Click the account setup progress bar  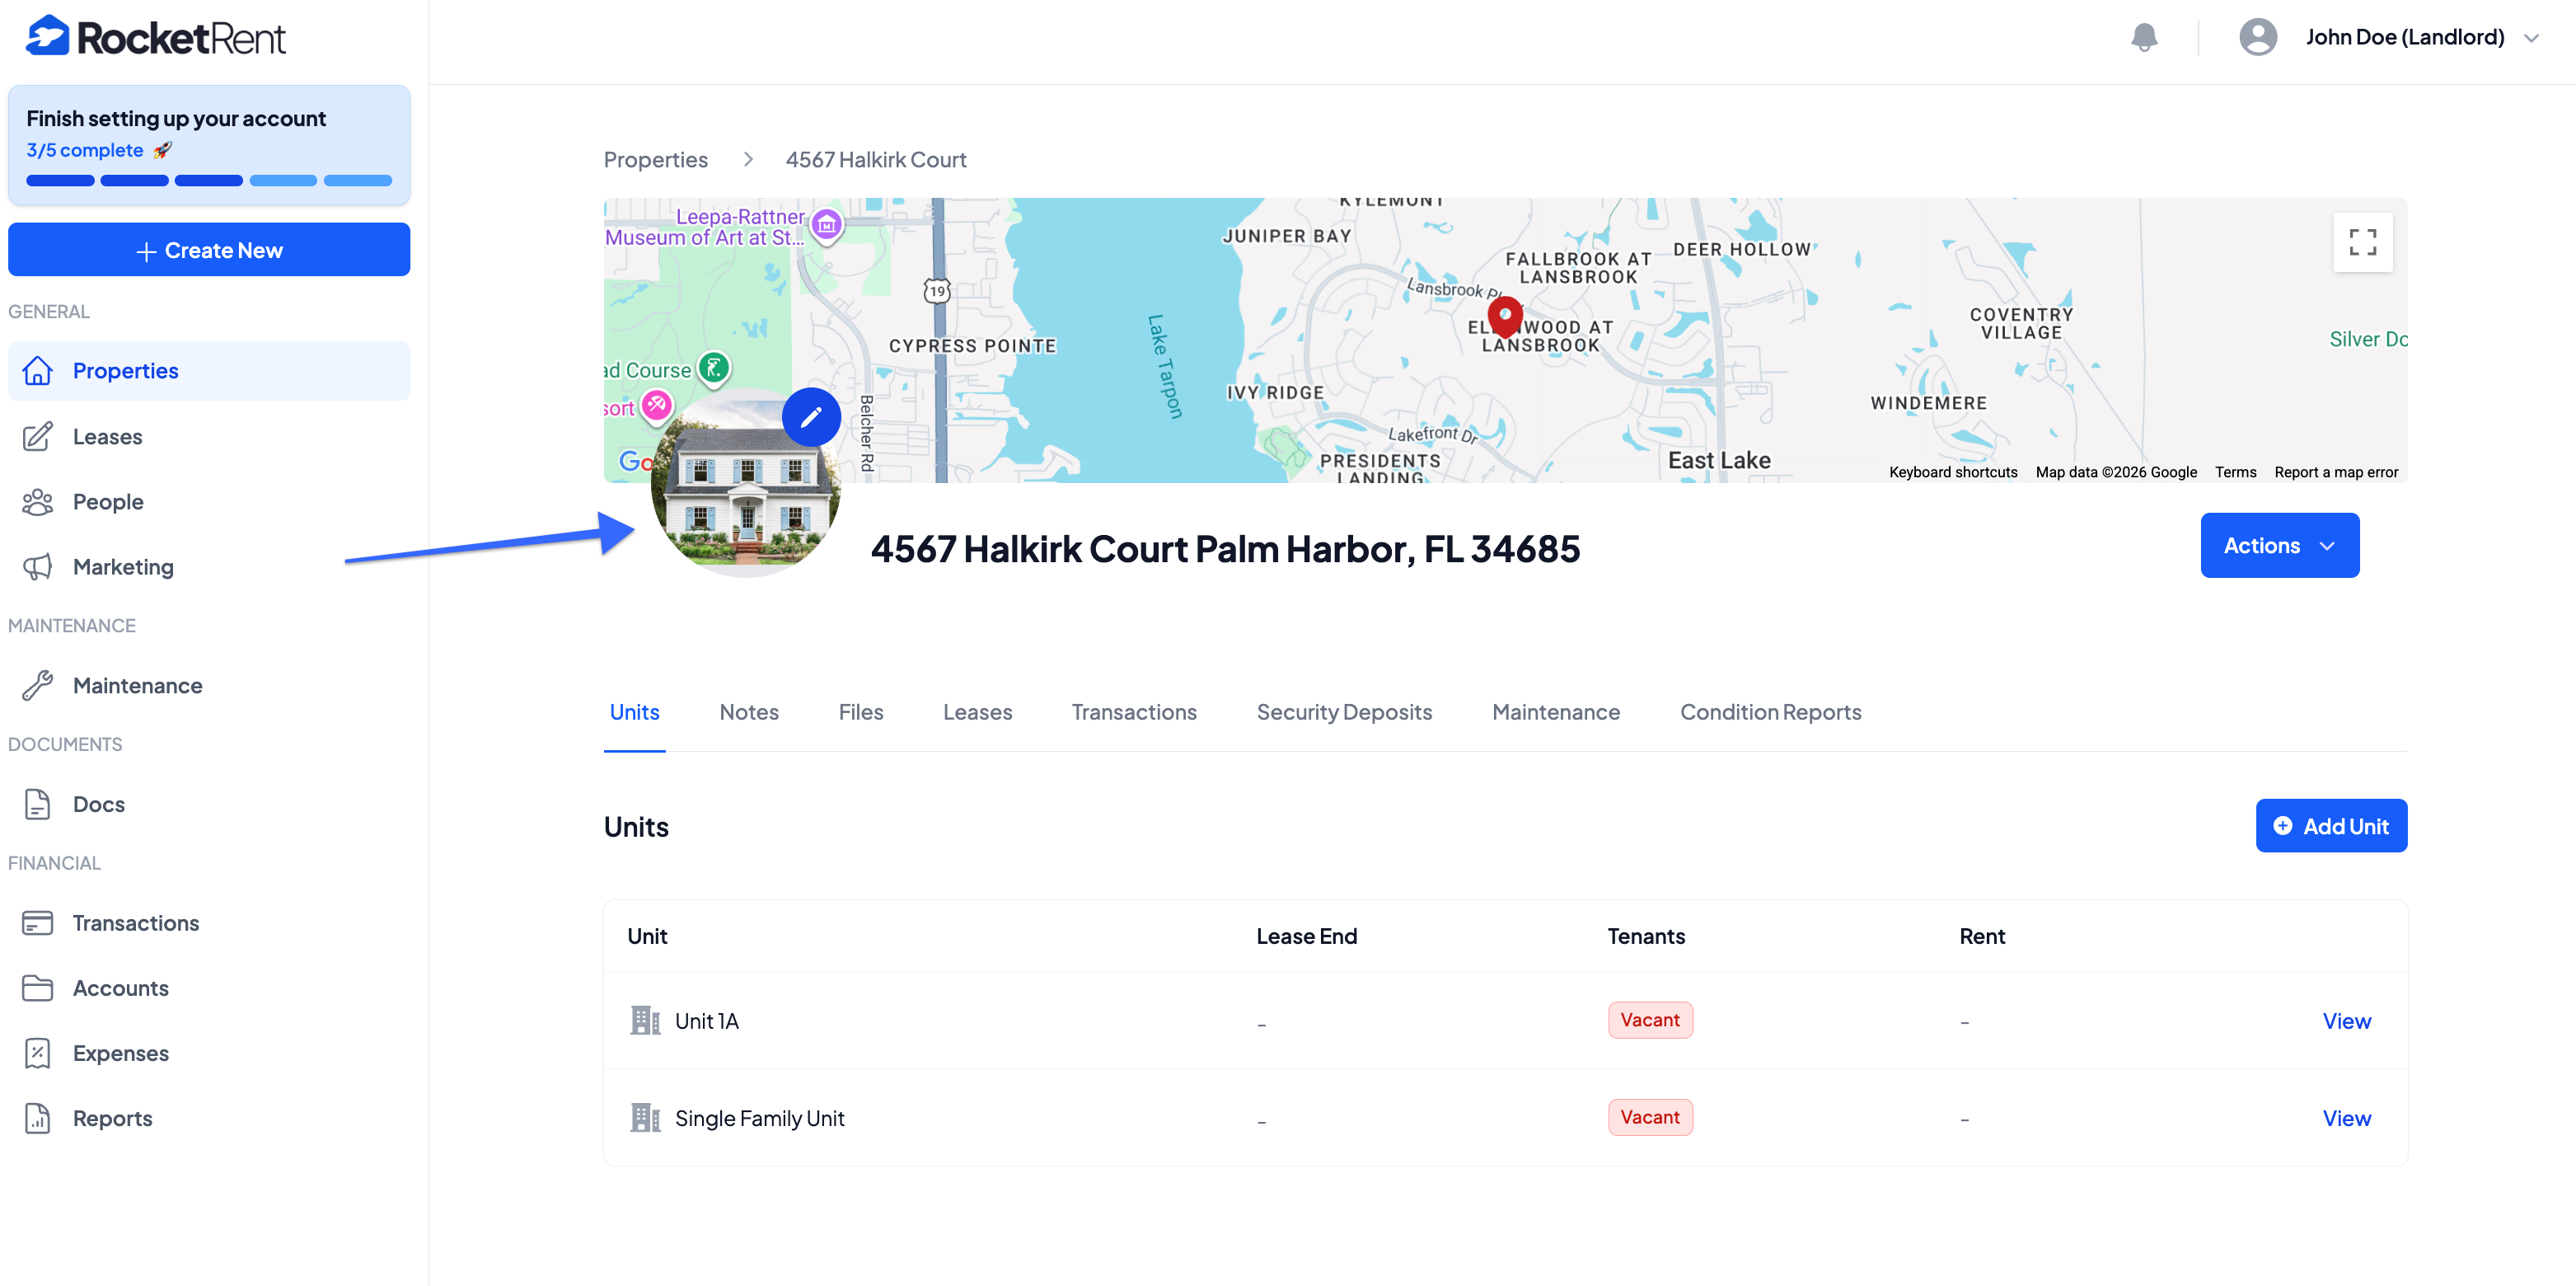click(x=208, y=181)
